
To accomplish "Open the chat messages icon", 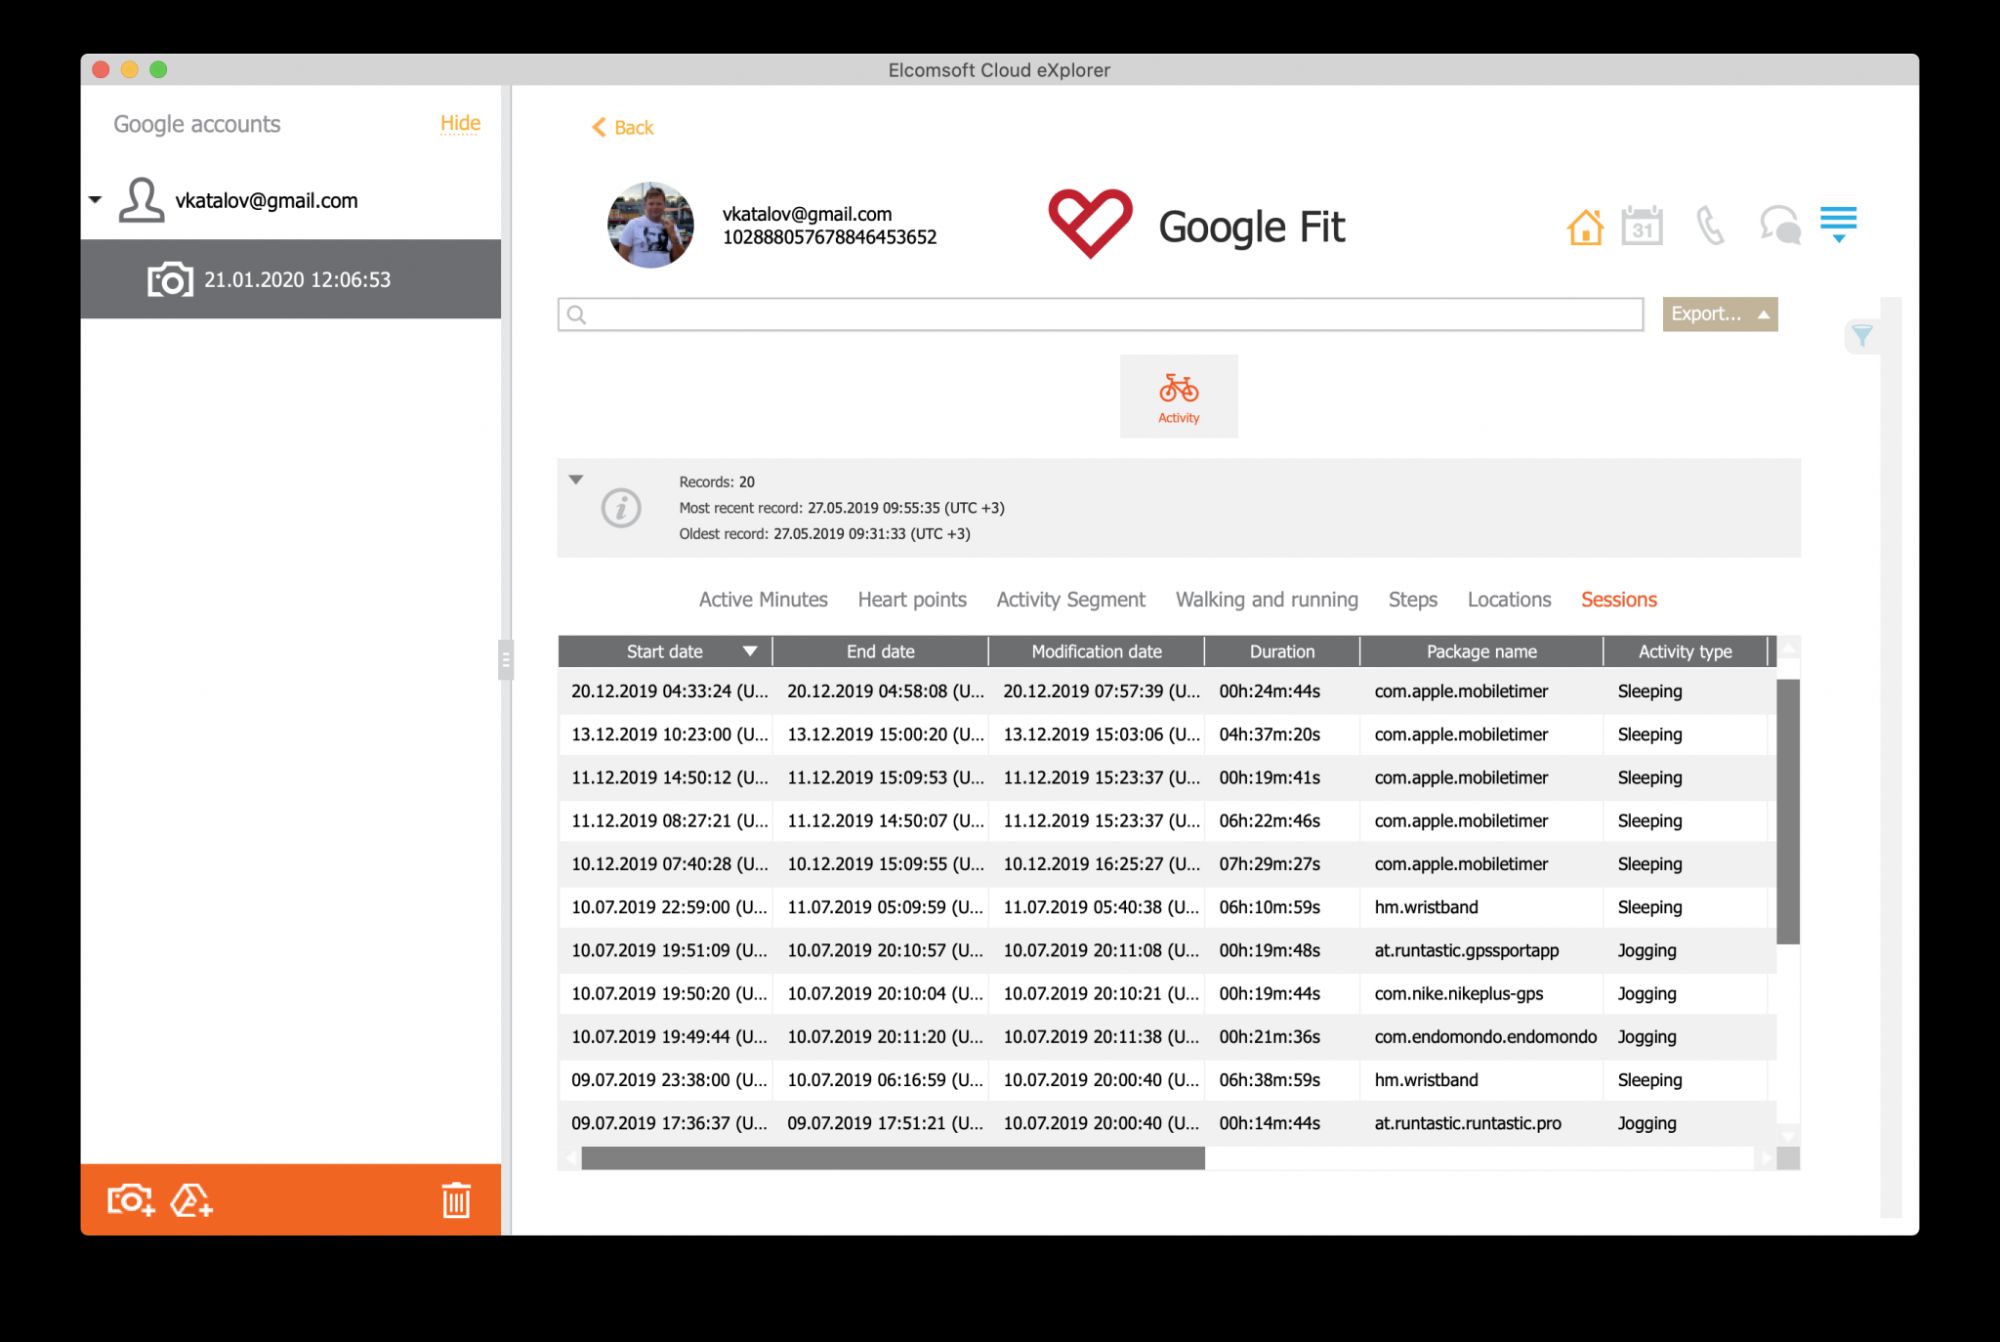I will click(x=1780, y=226).
